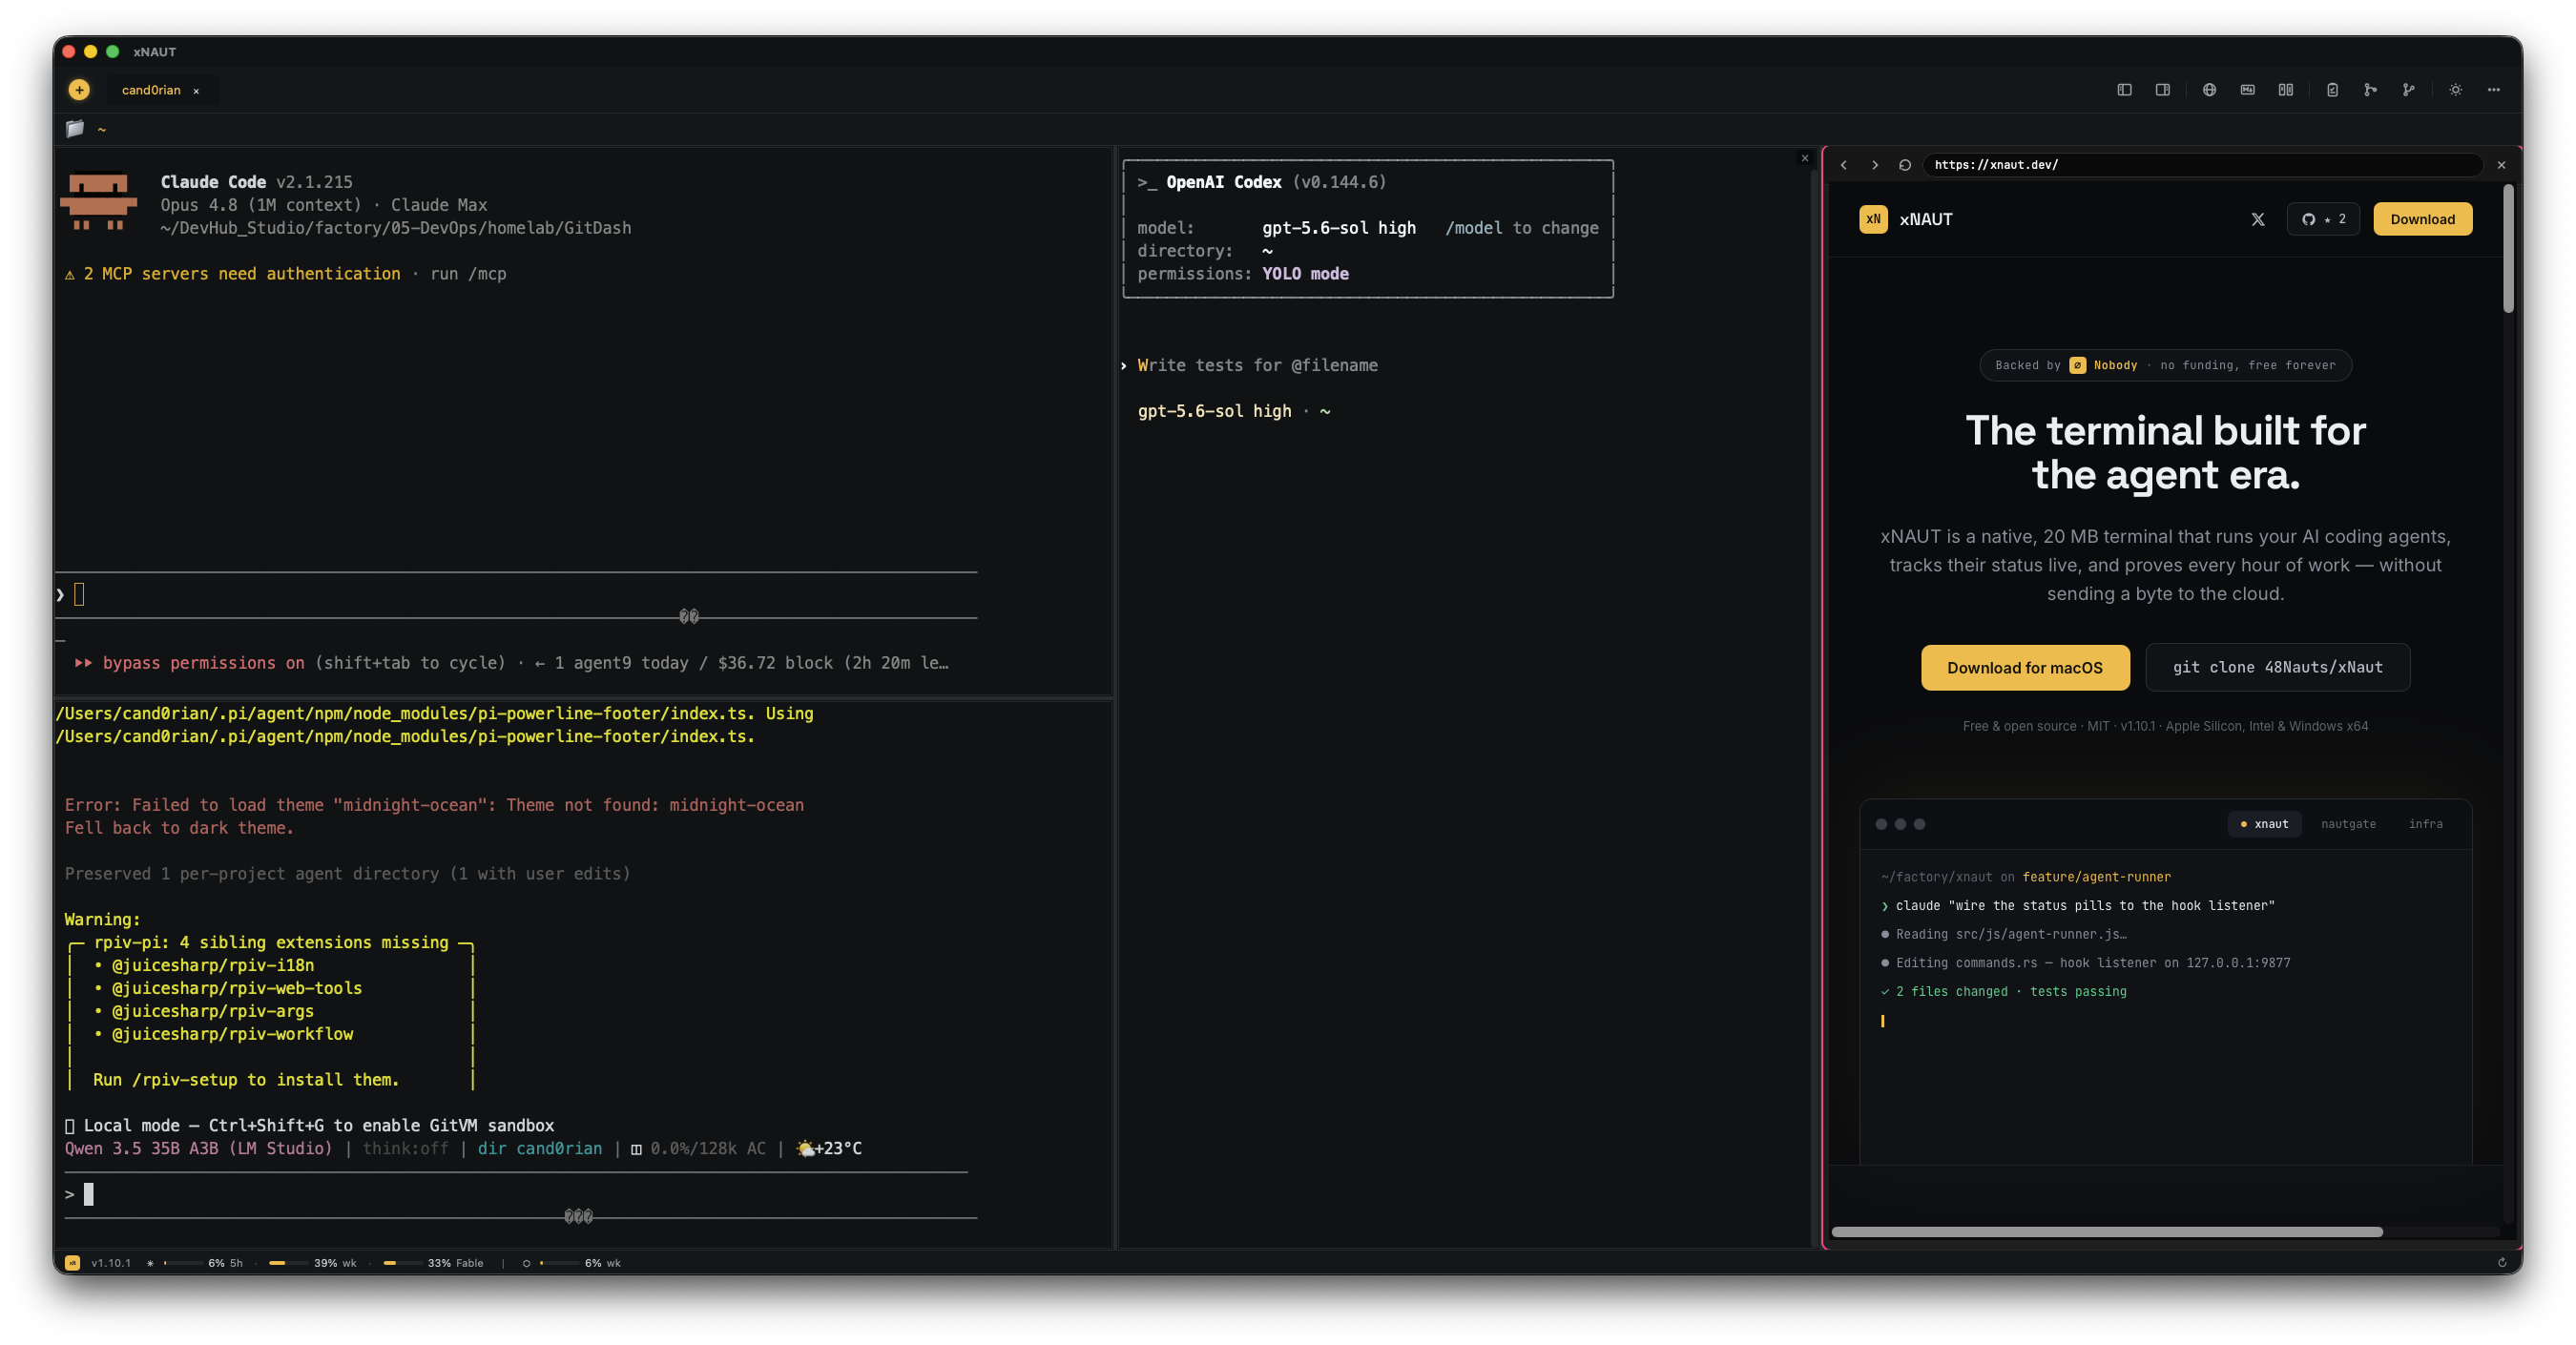Click refresh icon at status bar right

pos(2502,1263)
